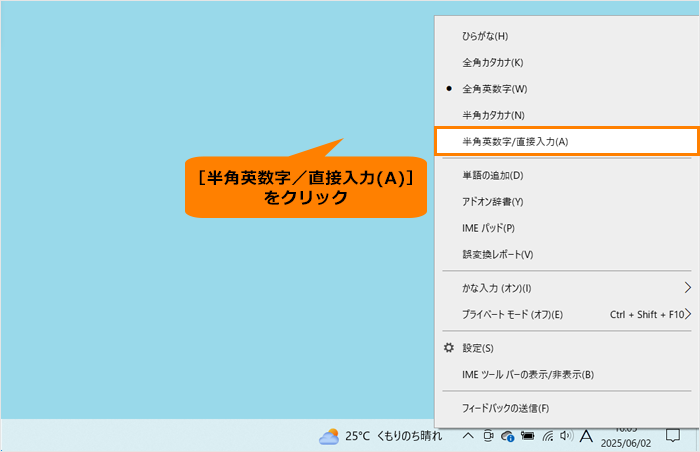The width and height of the screenshot is (700, 452).
Task: Open IME 設定(S) with gear icon
Action: point(566,348)
